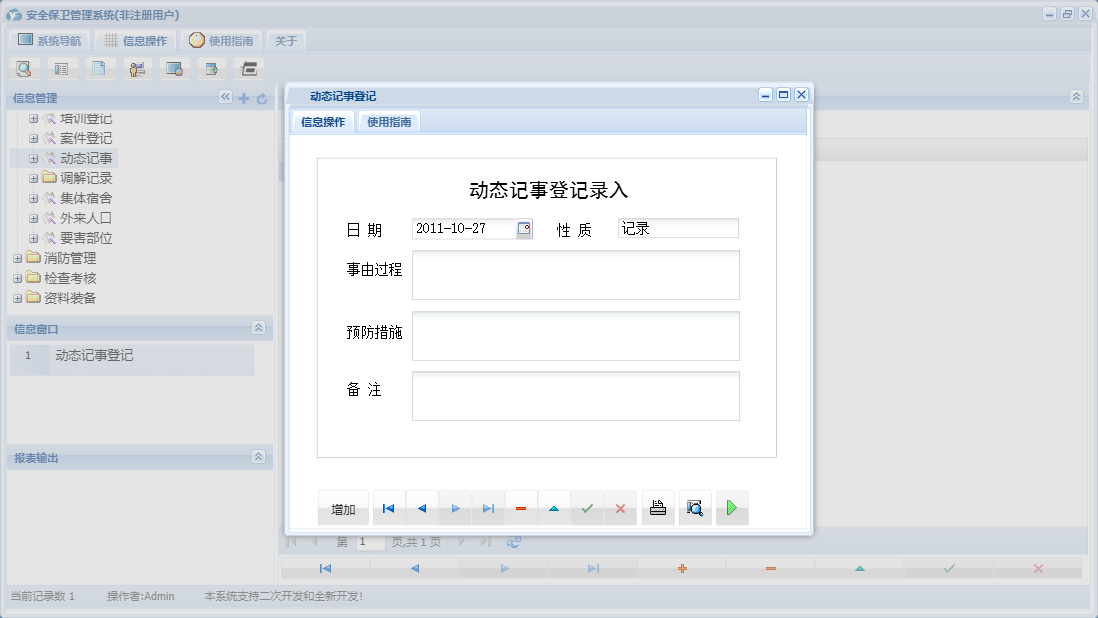Collapse the left sidebar with the chevron
The height and width of the screenshot is (618, 1098).
(x=226, y=98)
